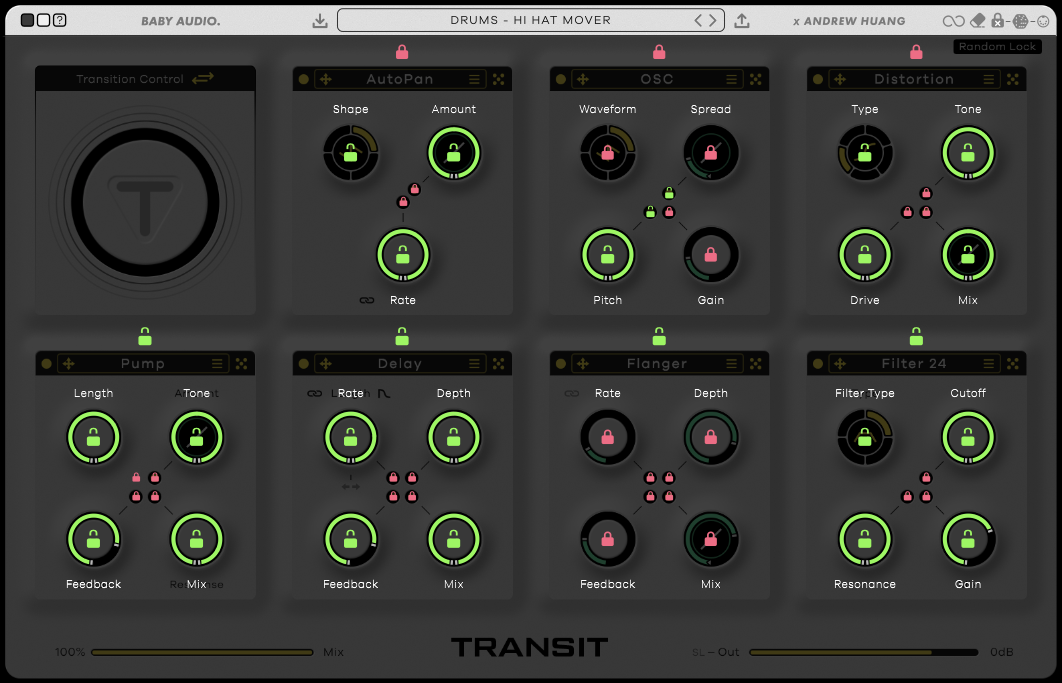Image resolution: width=1062 pixels, height=683 pixels.
Task: Click the upload/export icon right of preset name
Action: pos(742,19)
